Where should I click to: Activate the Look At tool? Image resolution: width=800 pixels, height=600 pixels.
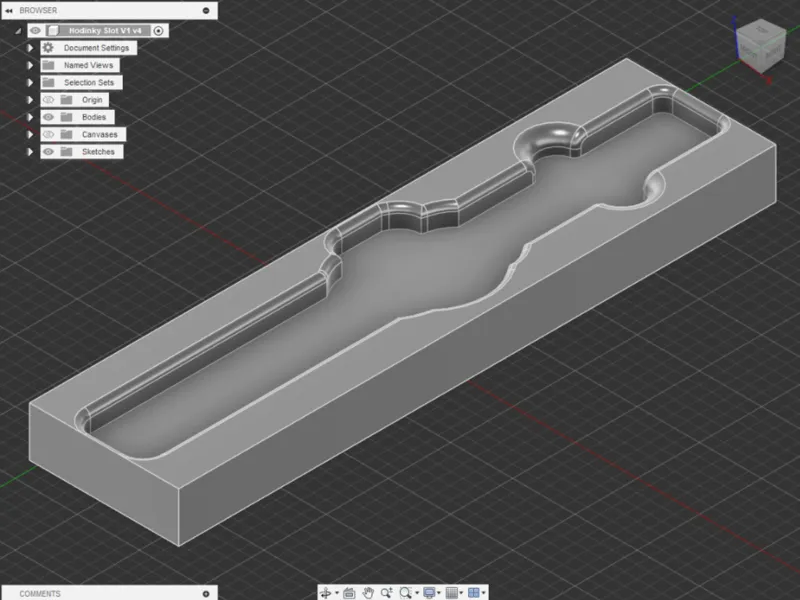[x=349, y=592]
